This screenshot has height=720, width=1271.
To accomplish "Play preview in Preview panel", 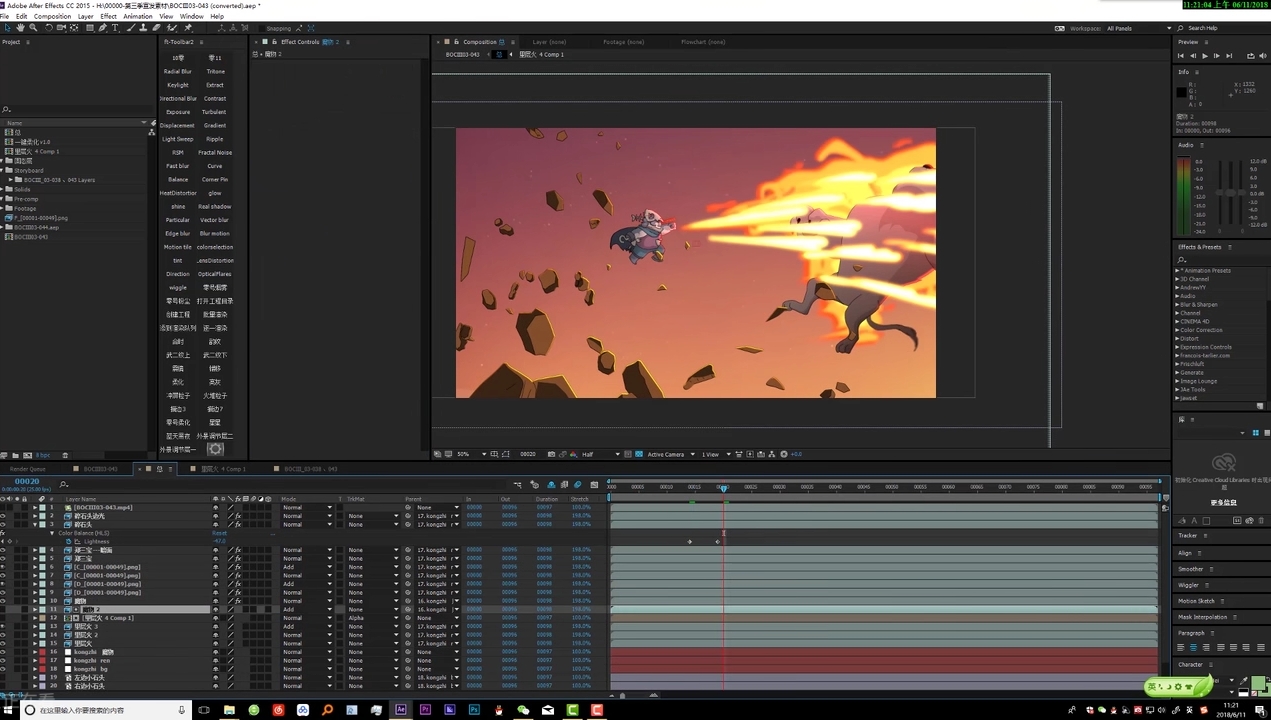I will click(x=1205, y=56).
